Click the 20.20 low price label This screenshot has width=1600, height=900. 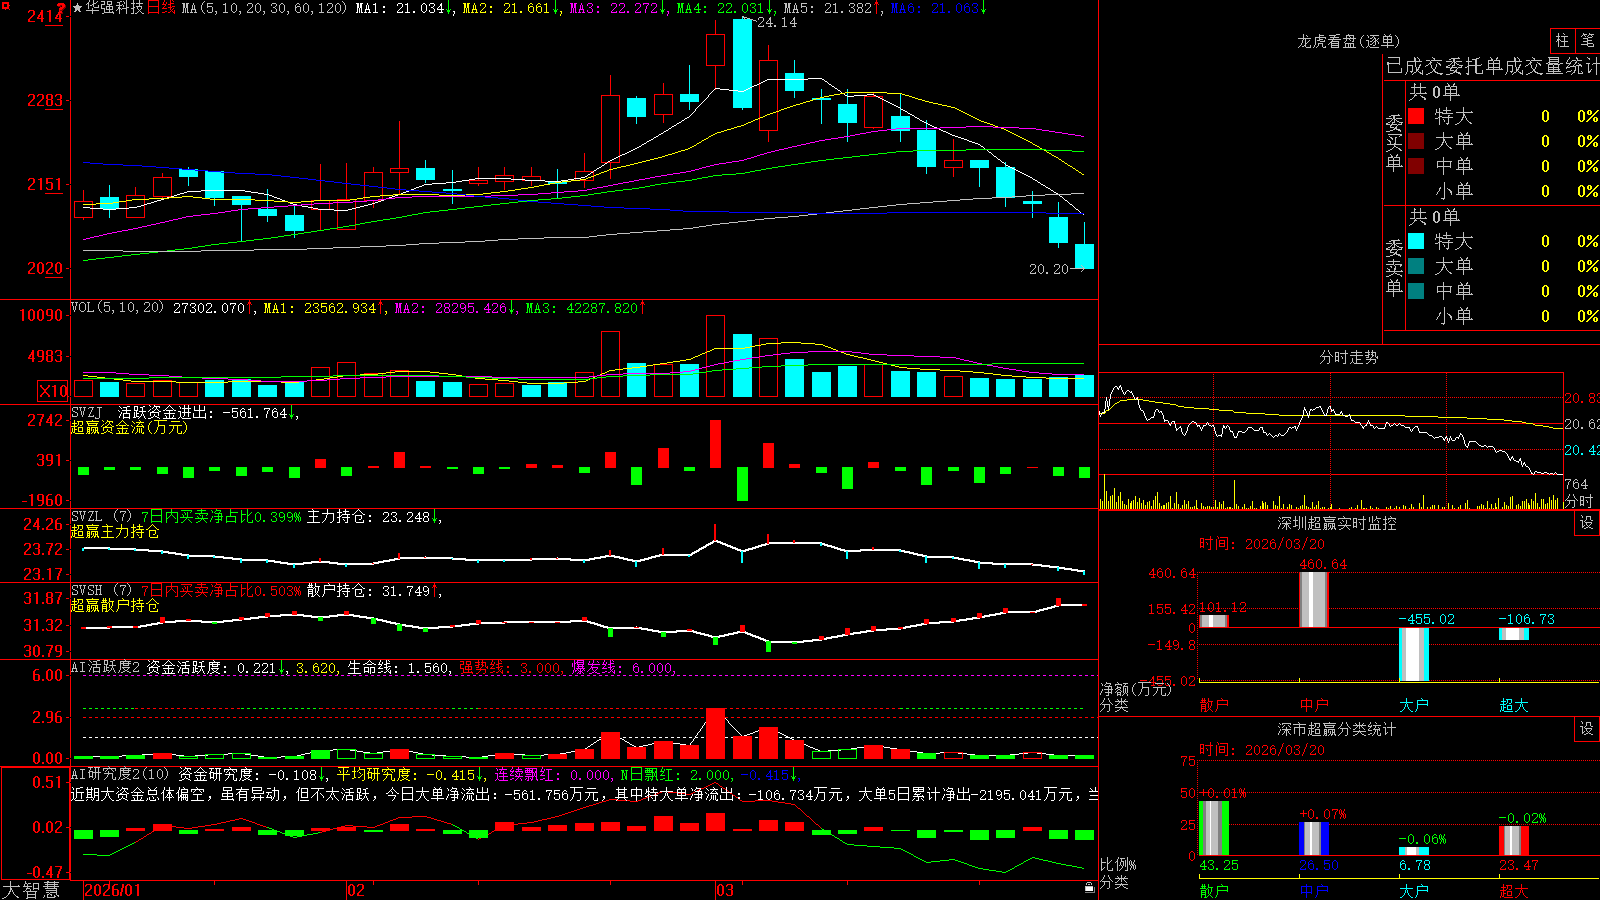(1049, 269)
